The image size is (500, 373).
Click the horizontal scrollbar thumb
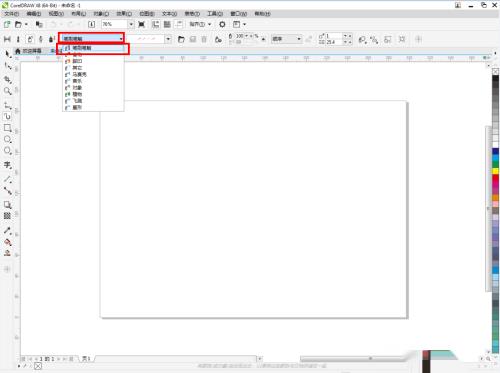click(x=353, y=359)
